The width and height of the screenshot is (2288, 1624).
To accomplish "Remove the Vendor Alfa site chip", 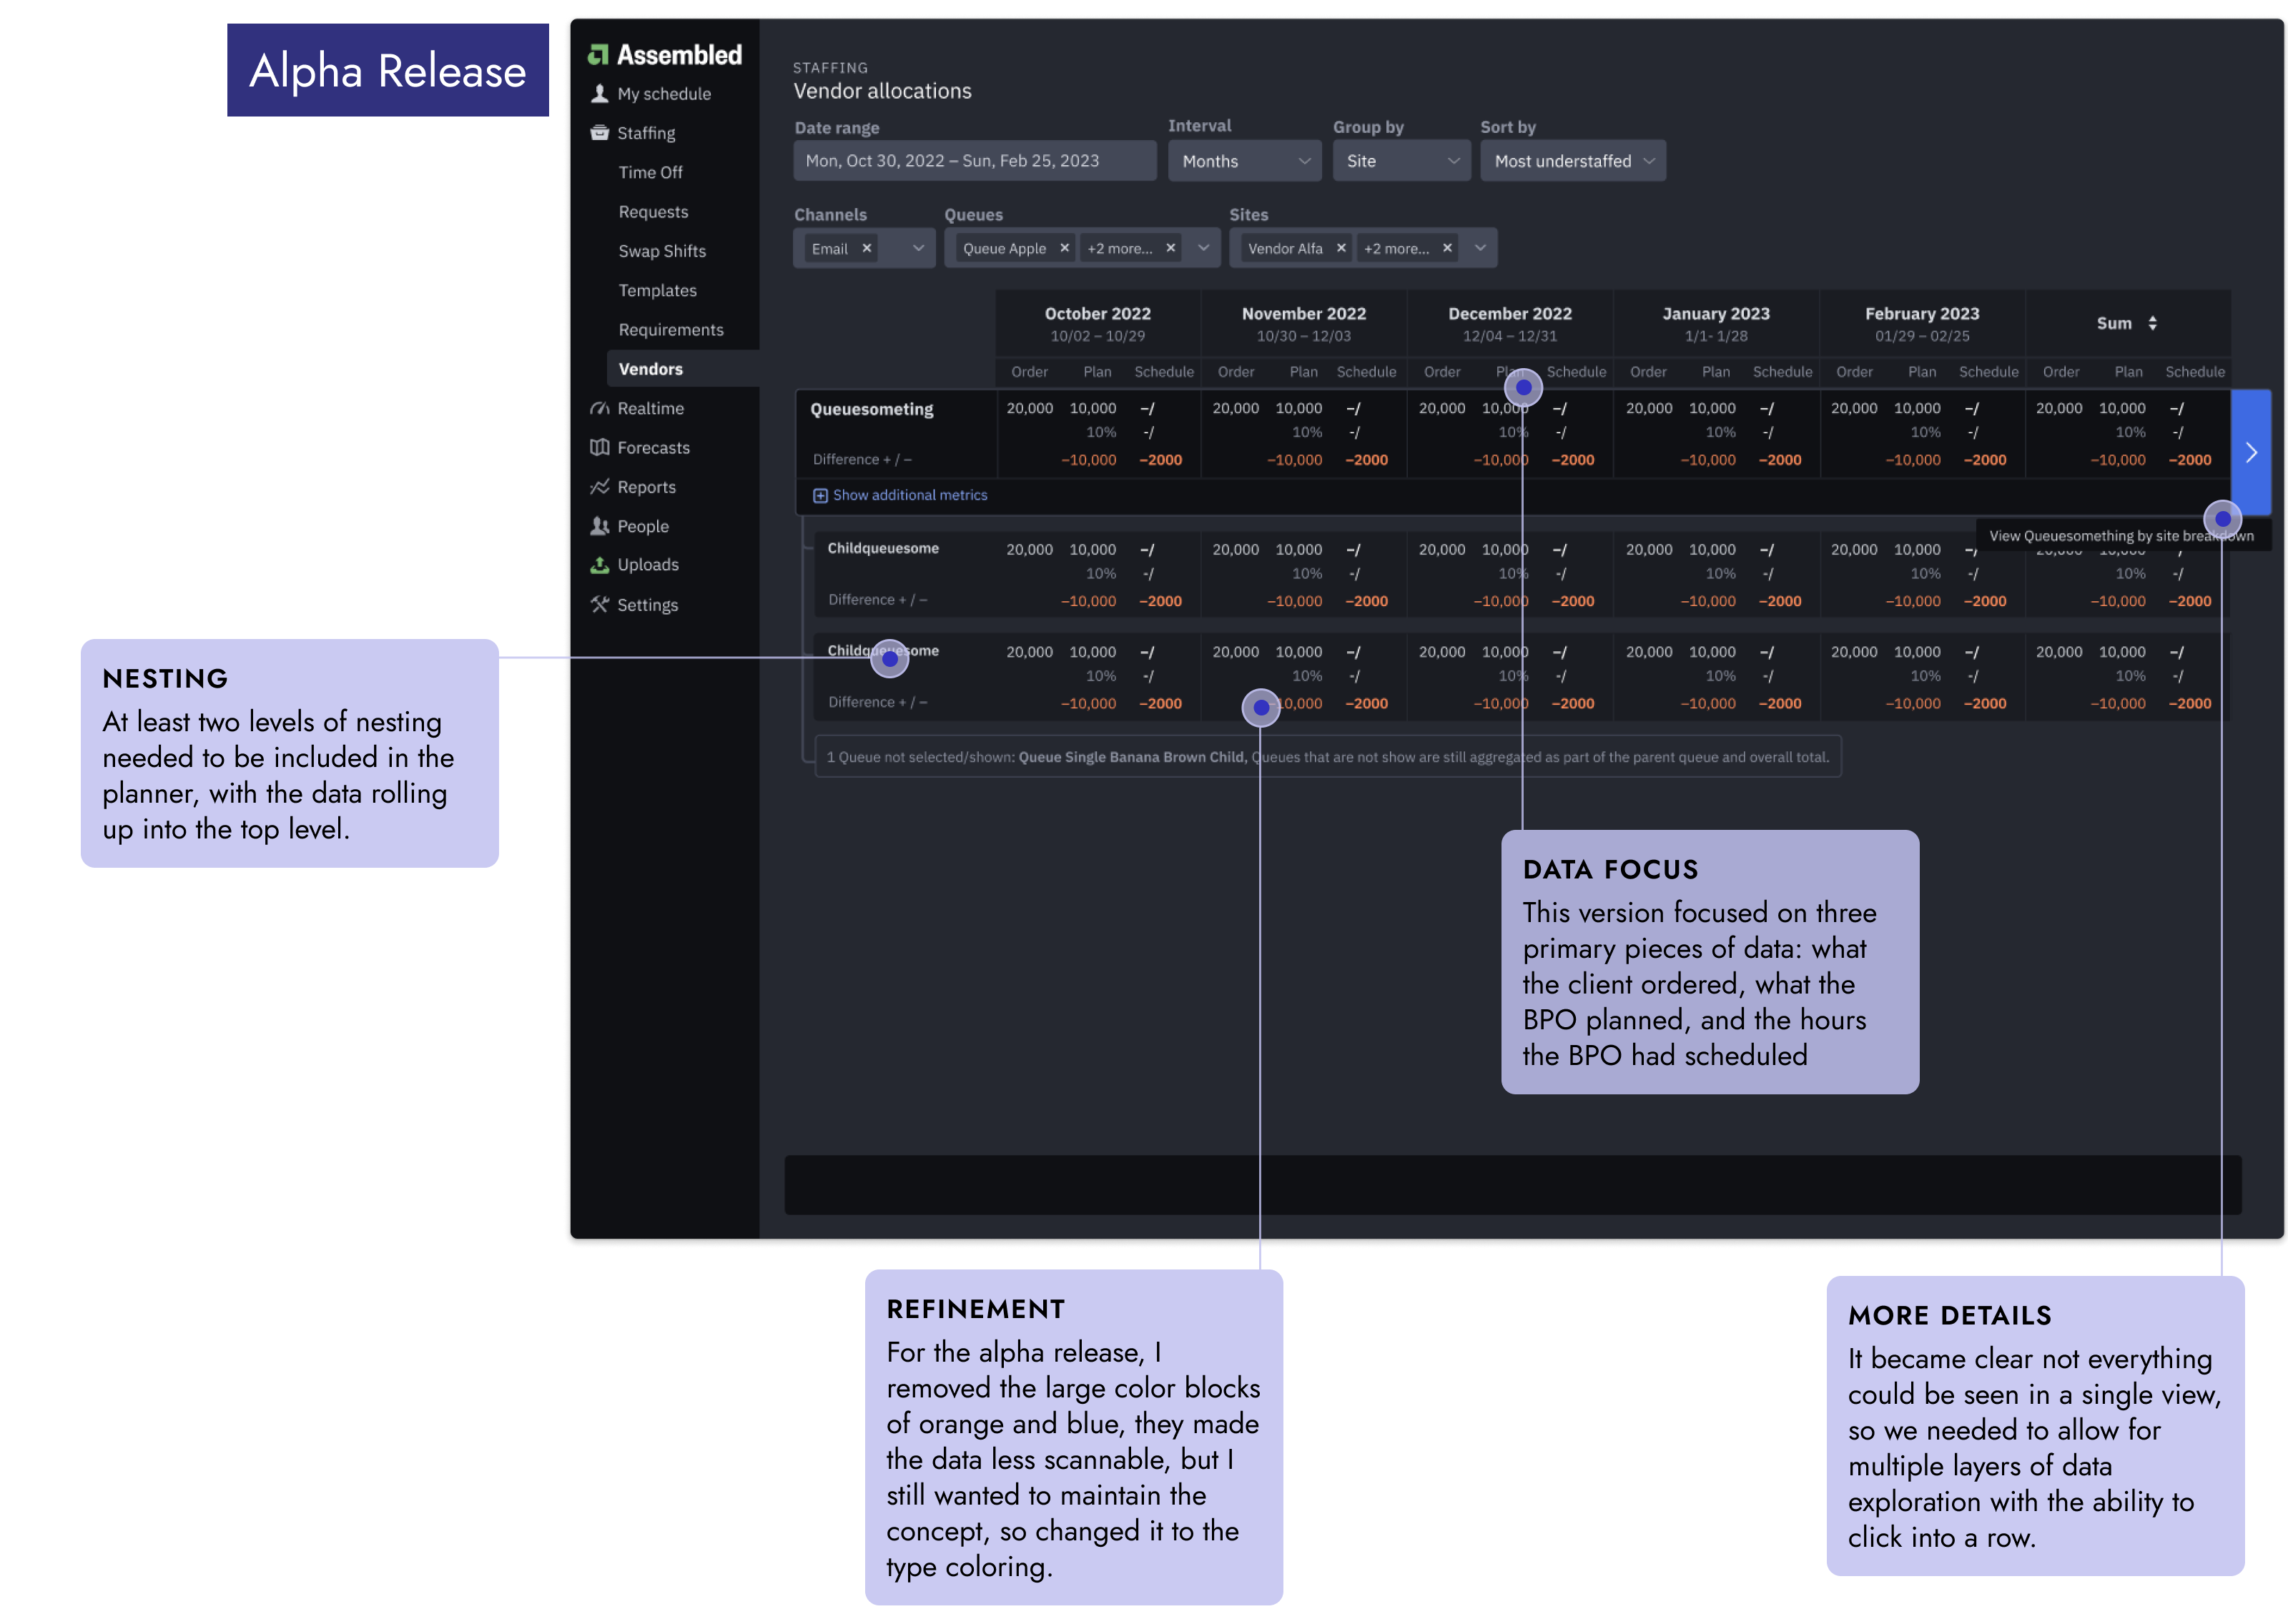I will [x=1341, y=248].
